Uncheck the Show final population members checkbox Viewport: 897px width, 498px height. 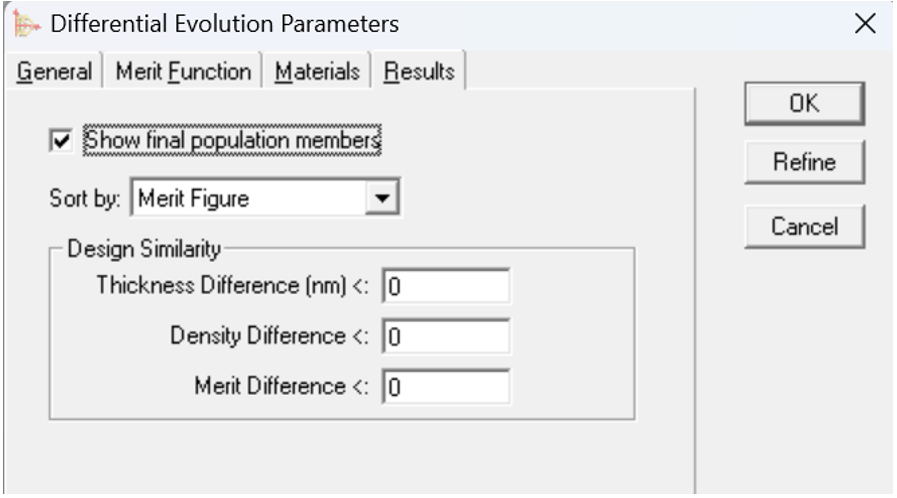[61, 142]
